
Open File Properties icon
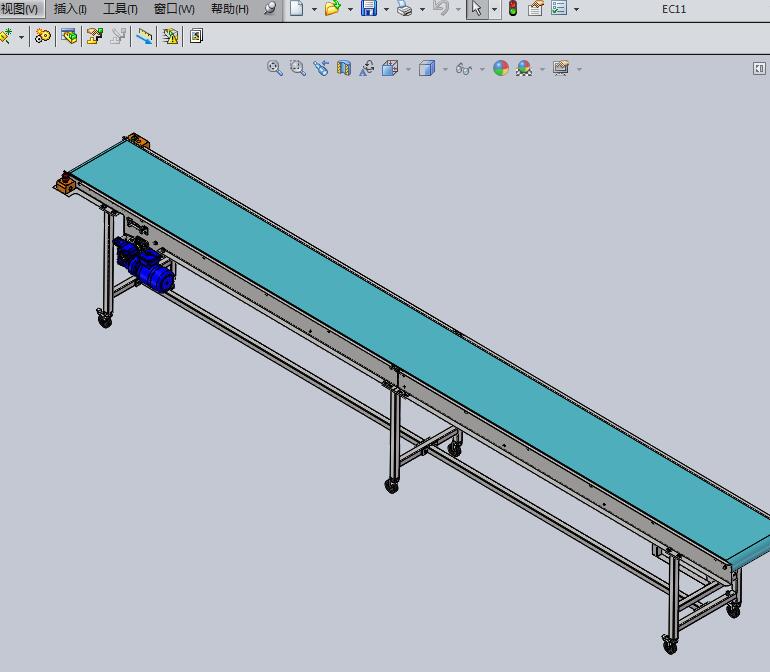click(x=536, y=8)
